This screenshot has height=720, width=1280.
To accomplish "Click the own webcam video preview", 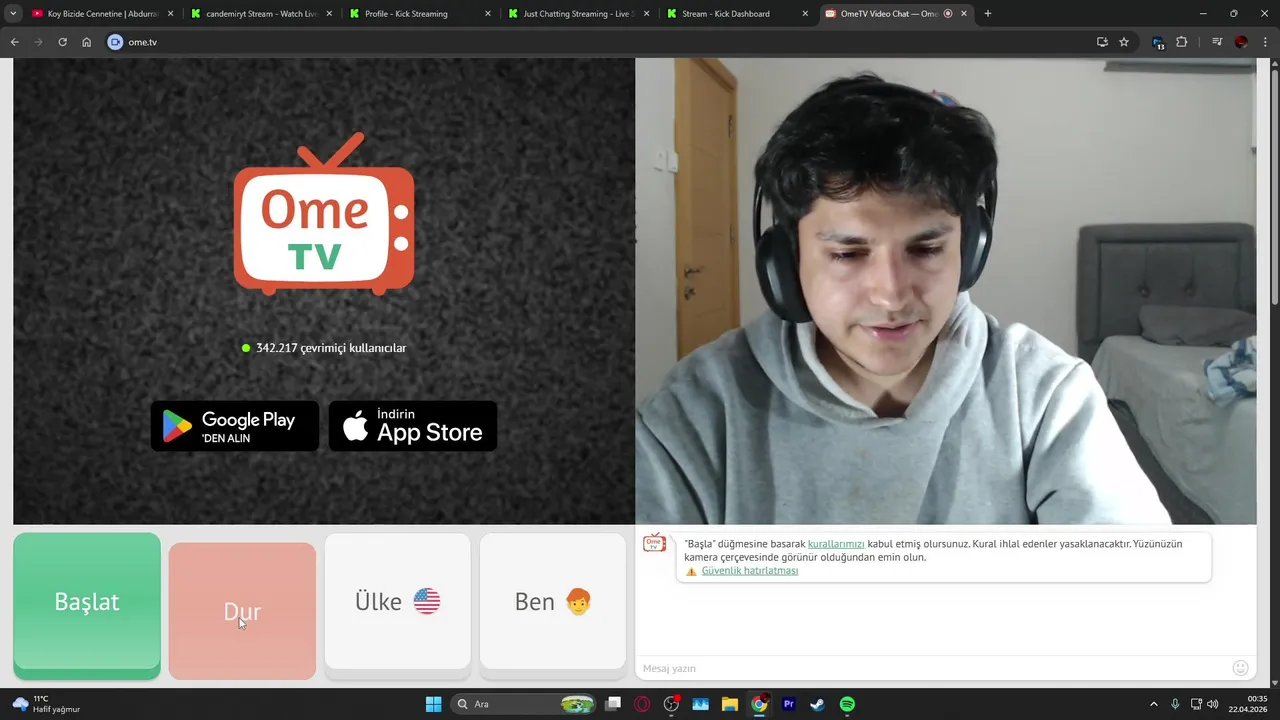I will point(945,291).
